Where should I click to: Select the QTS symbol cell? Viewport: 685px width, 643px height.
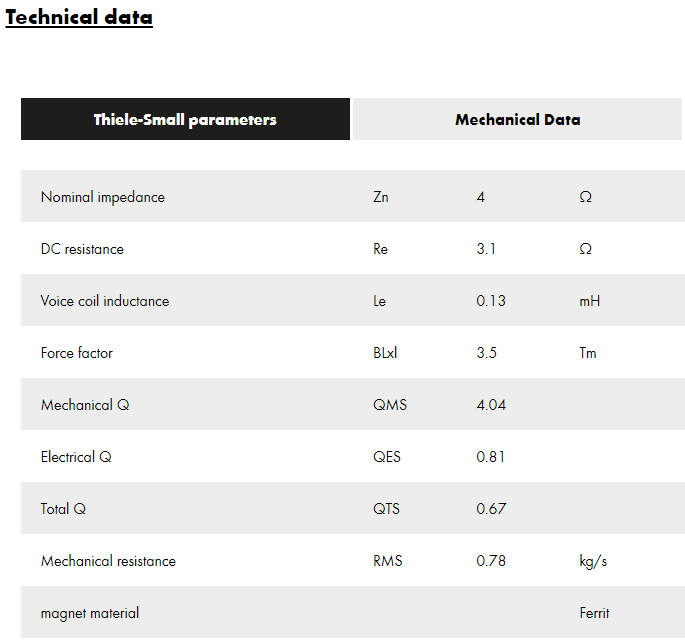click(386, 509)
